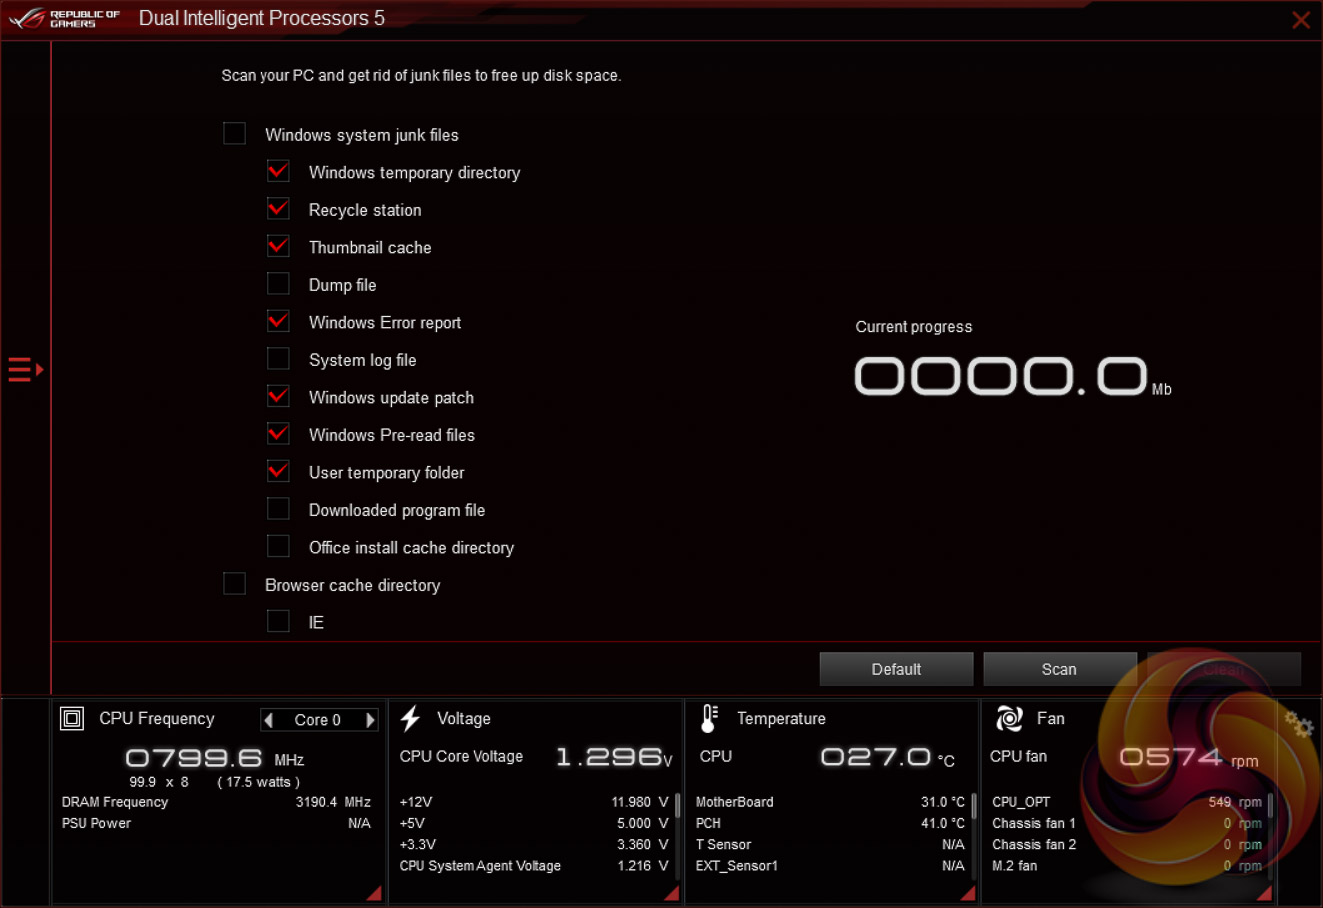Click the 'Chassis fan 2' row
Viewport: 1323px width, 908px height.
1127,845
